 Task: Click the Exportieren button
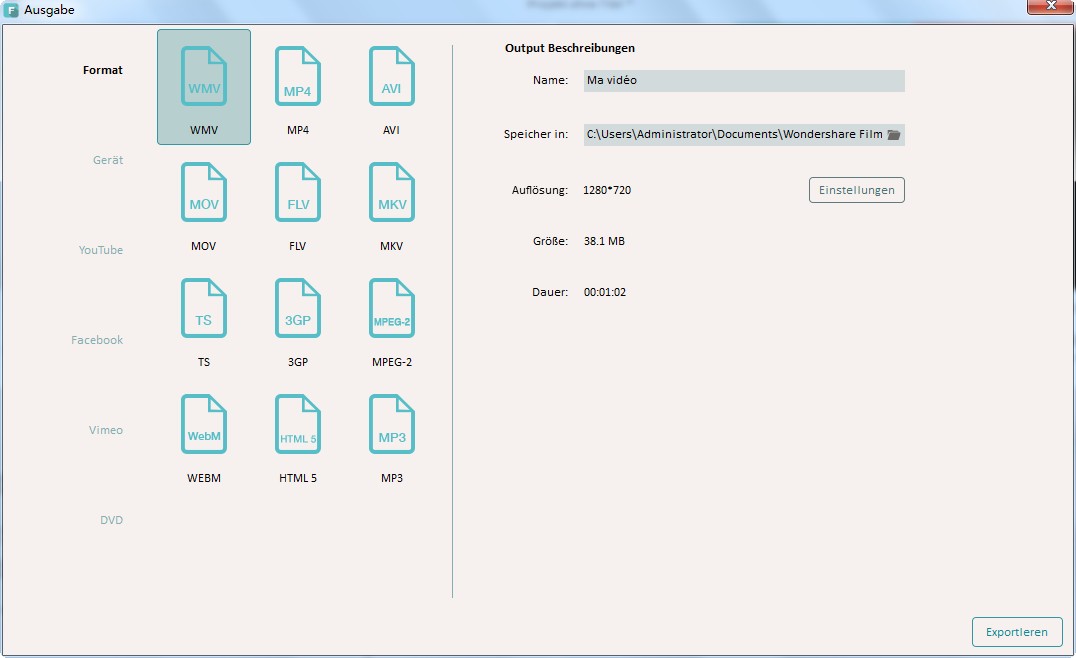pyautogui.click(x=1017, y=632)
